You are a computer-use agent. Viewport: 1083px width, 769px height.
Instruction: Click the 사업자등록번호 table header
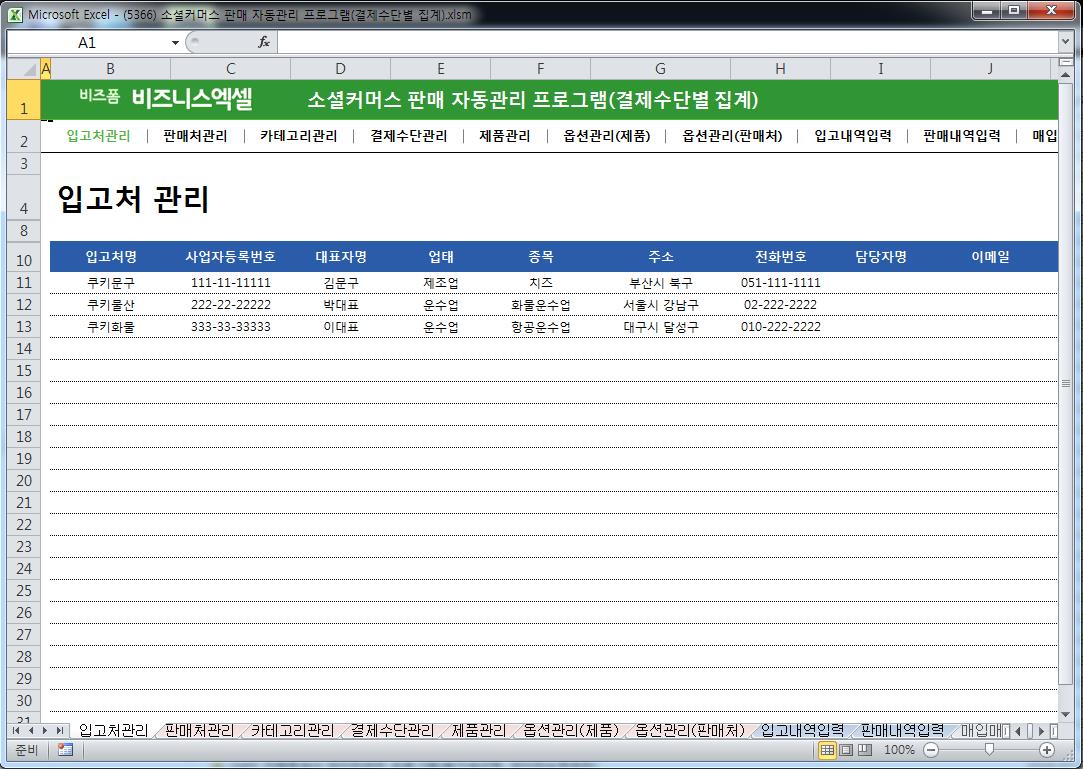pos(230,256)
